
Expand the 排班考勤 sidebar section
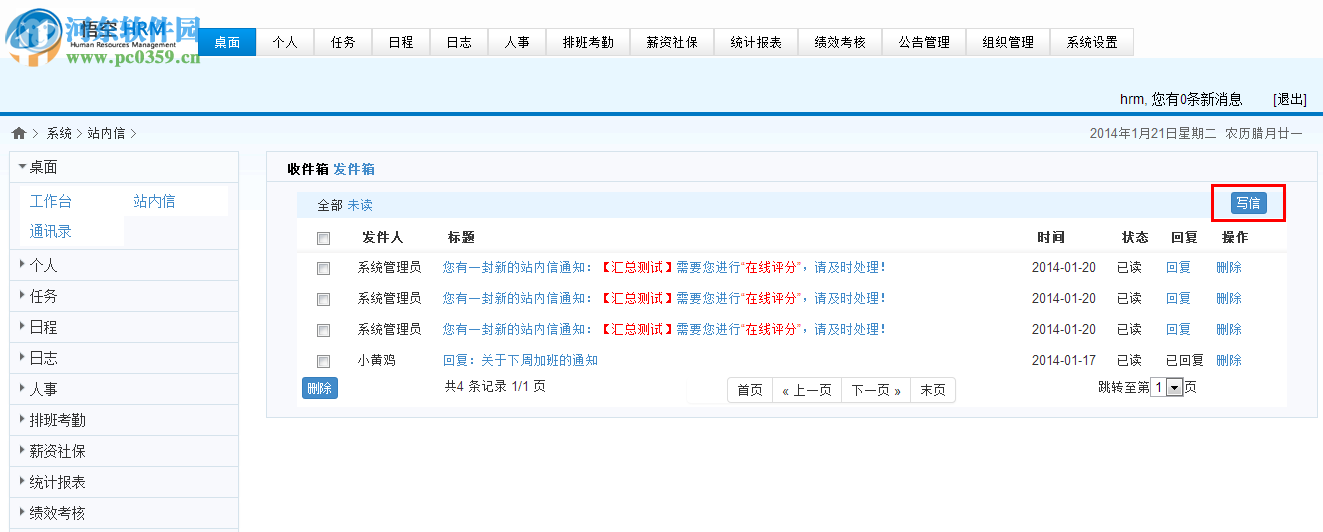124,420
